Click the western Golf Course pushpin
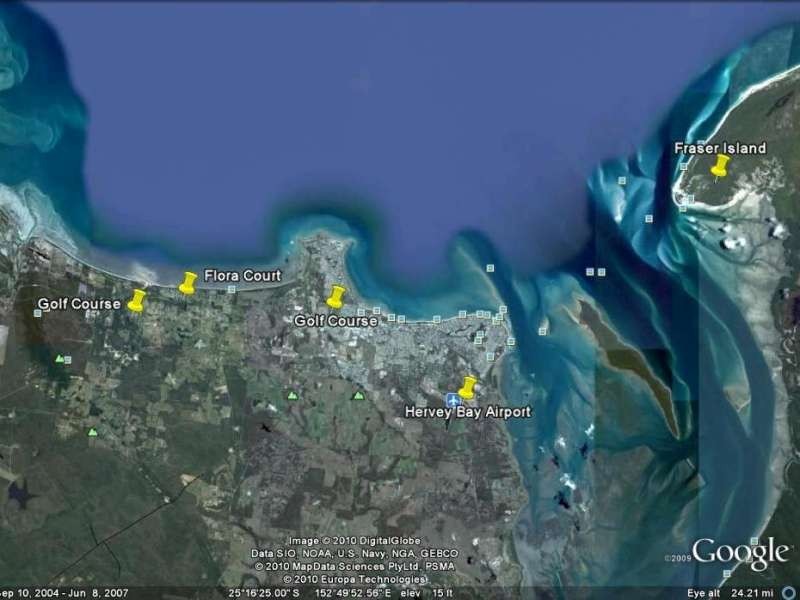 (x=137, y=299)
